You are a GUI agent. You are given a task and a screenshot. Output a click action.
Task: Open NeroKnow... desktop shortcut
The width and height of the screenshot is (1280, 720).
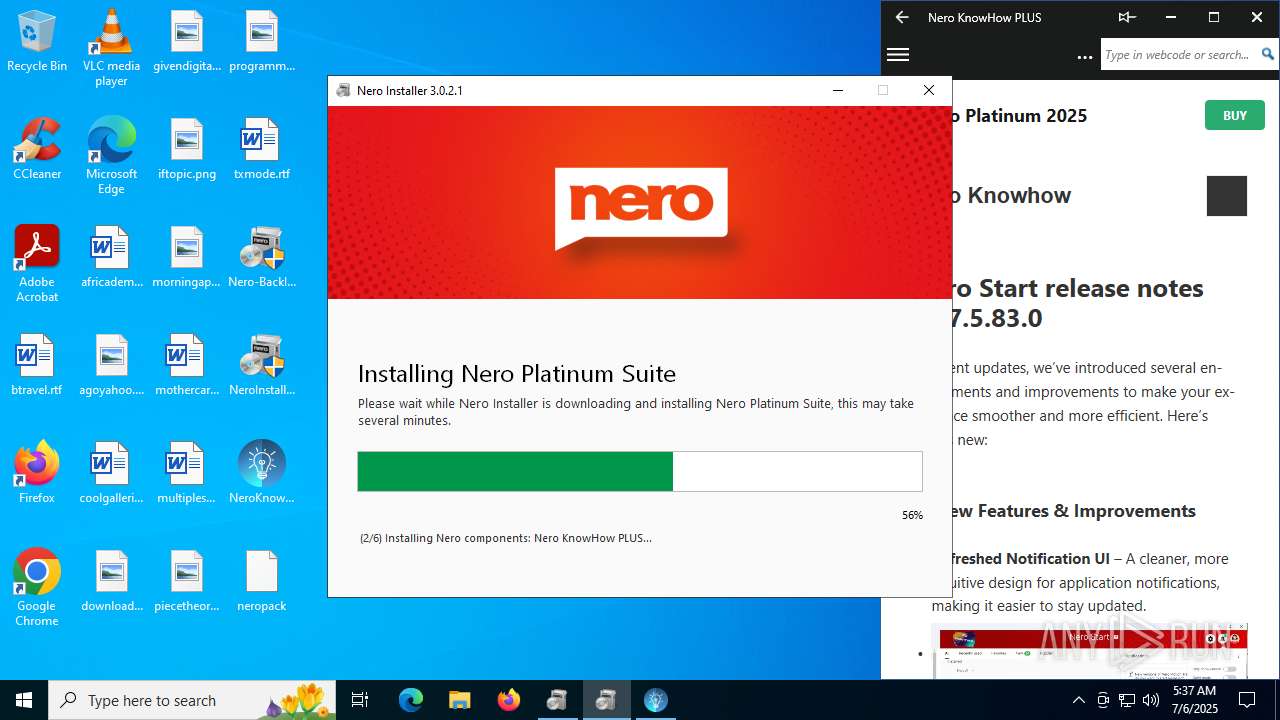(262, 472)
